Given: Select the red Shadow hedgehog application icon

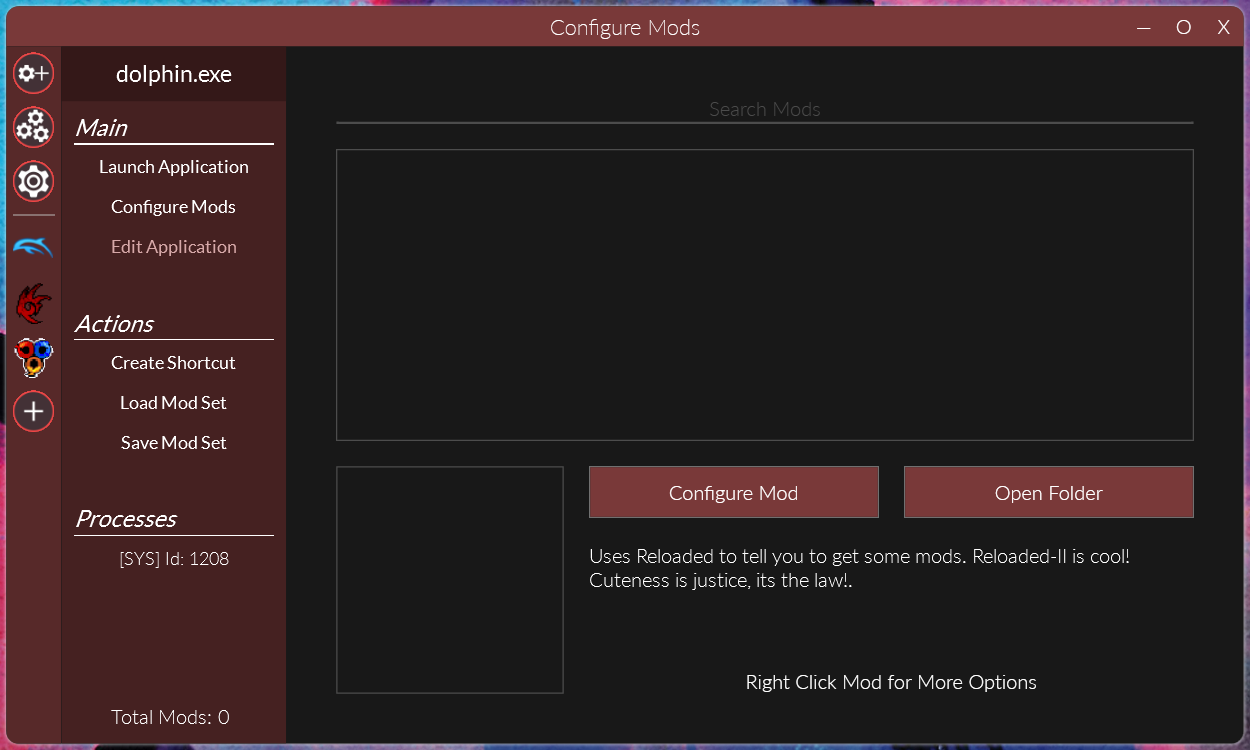Looking at the screenshot, I should click(33, 303).
